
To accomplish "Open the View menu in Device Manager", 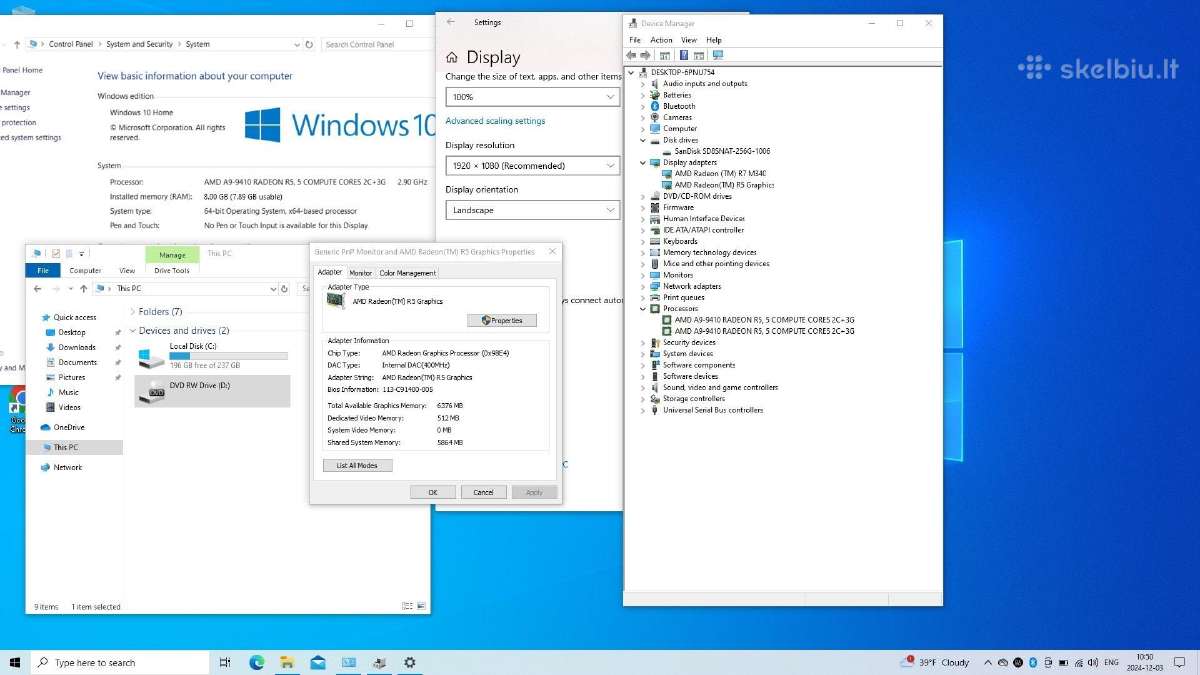I will (x=689, y=40).
